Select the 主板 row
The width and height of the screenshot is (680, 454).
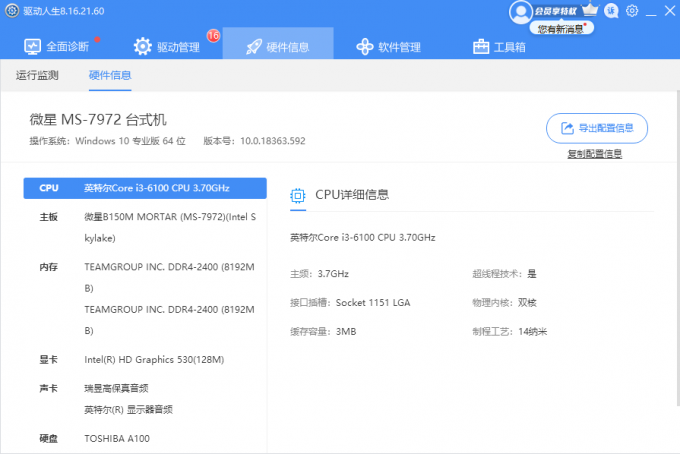145,227
